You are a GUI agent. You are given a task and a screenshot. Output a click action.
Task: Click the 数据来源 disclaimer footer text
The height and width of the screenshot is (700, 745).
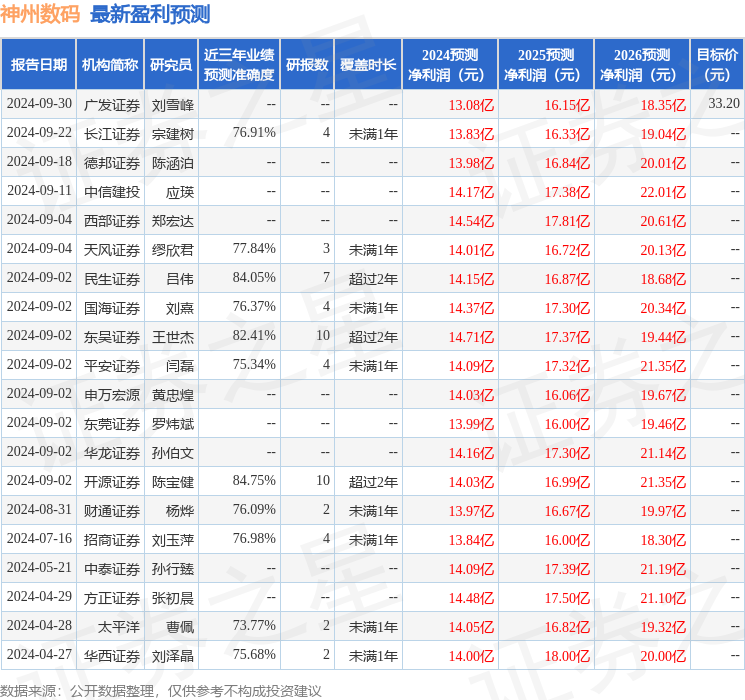click(x=161, y=690)
